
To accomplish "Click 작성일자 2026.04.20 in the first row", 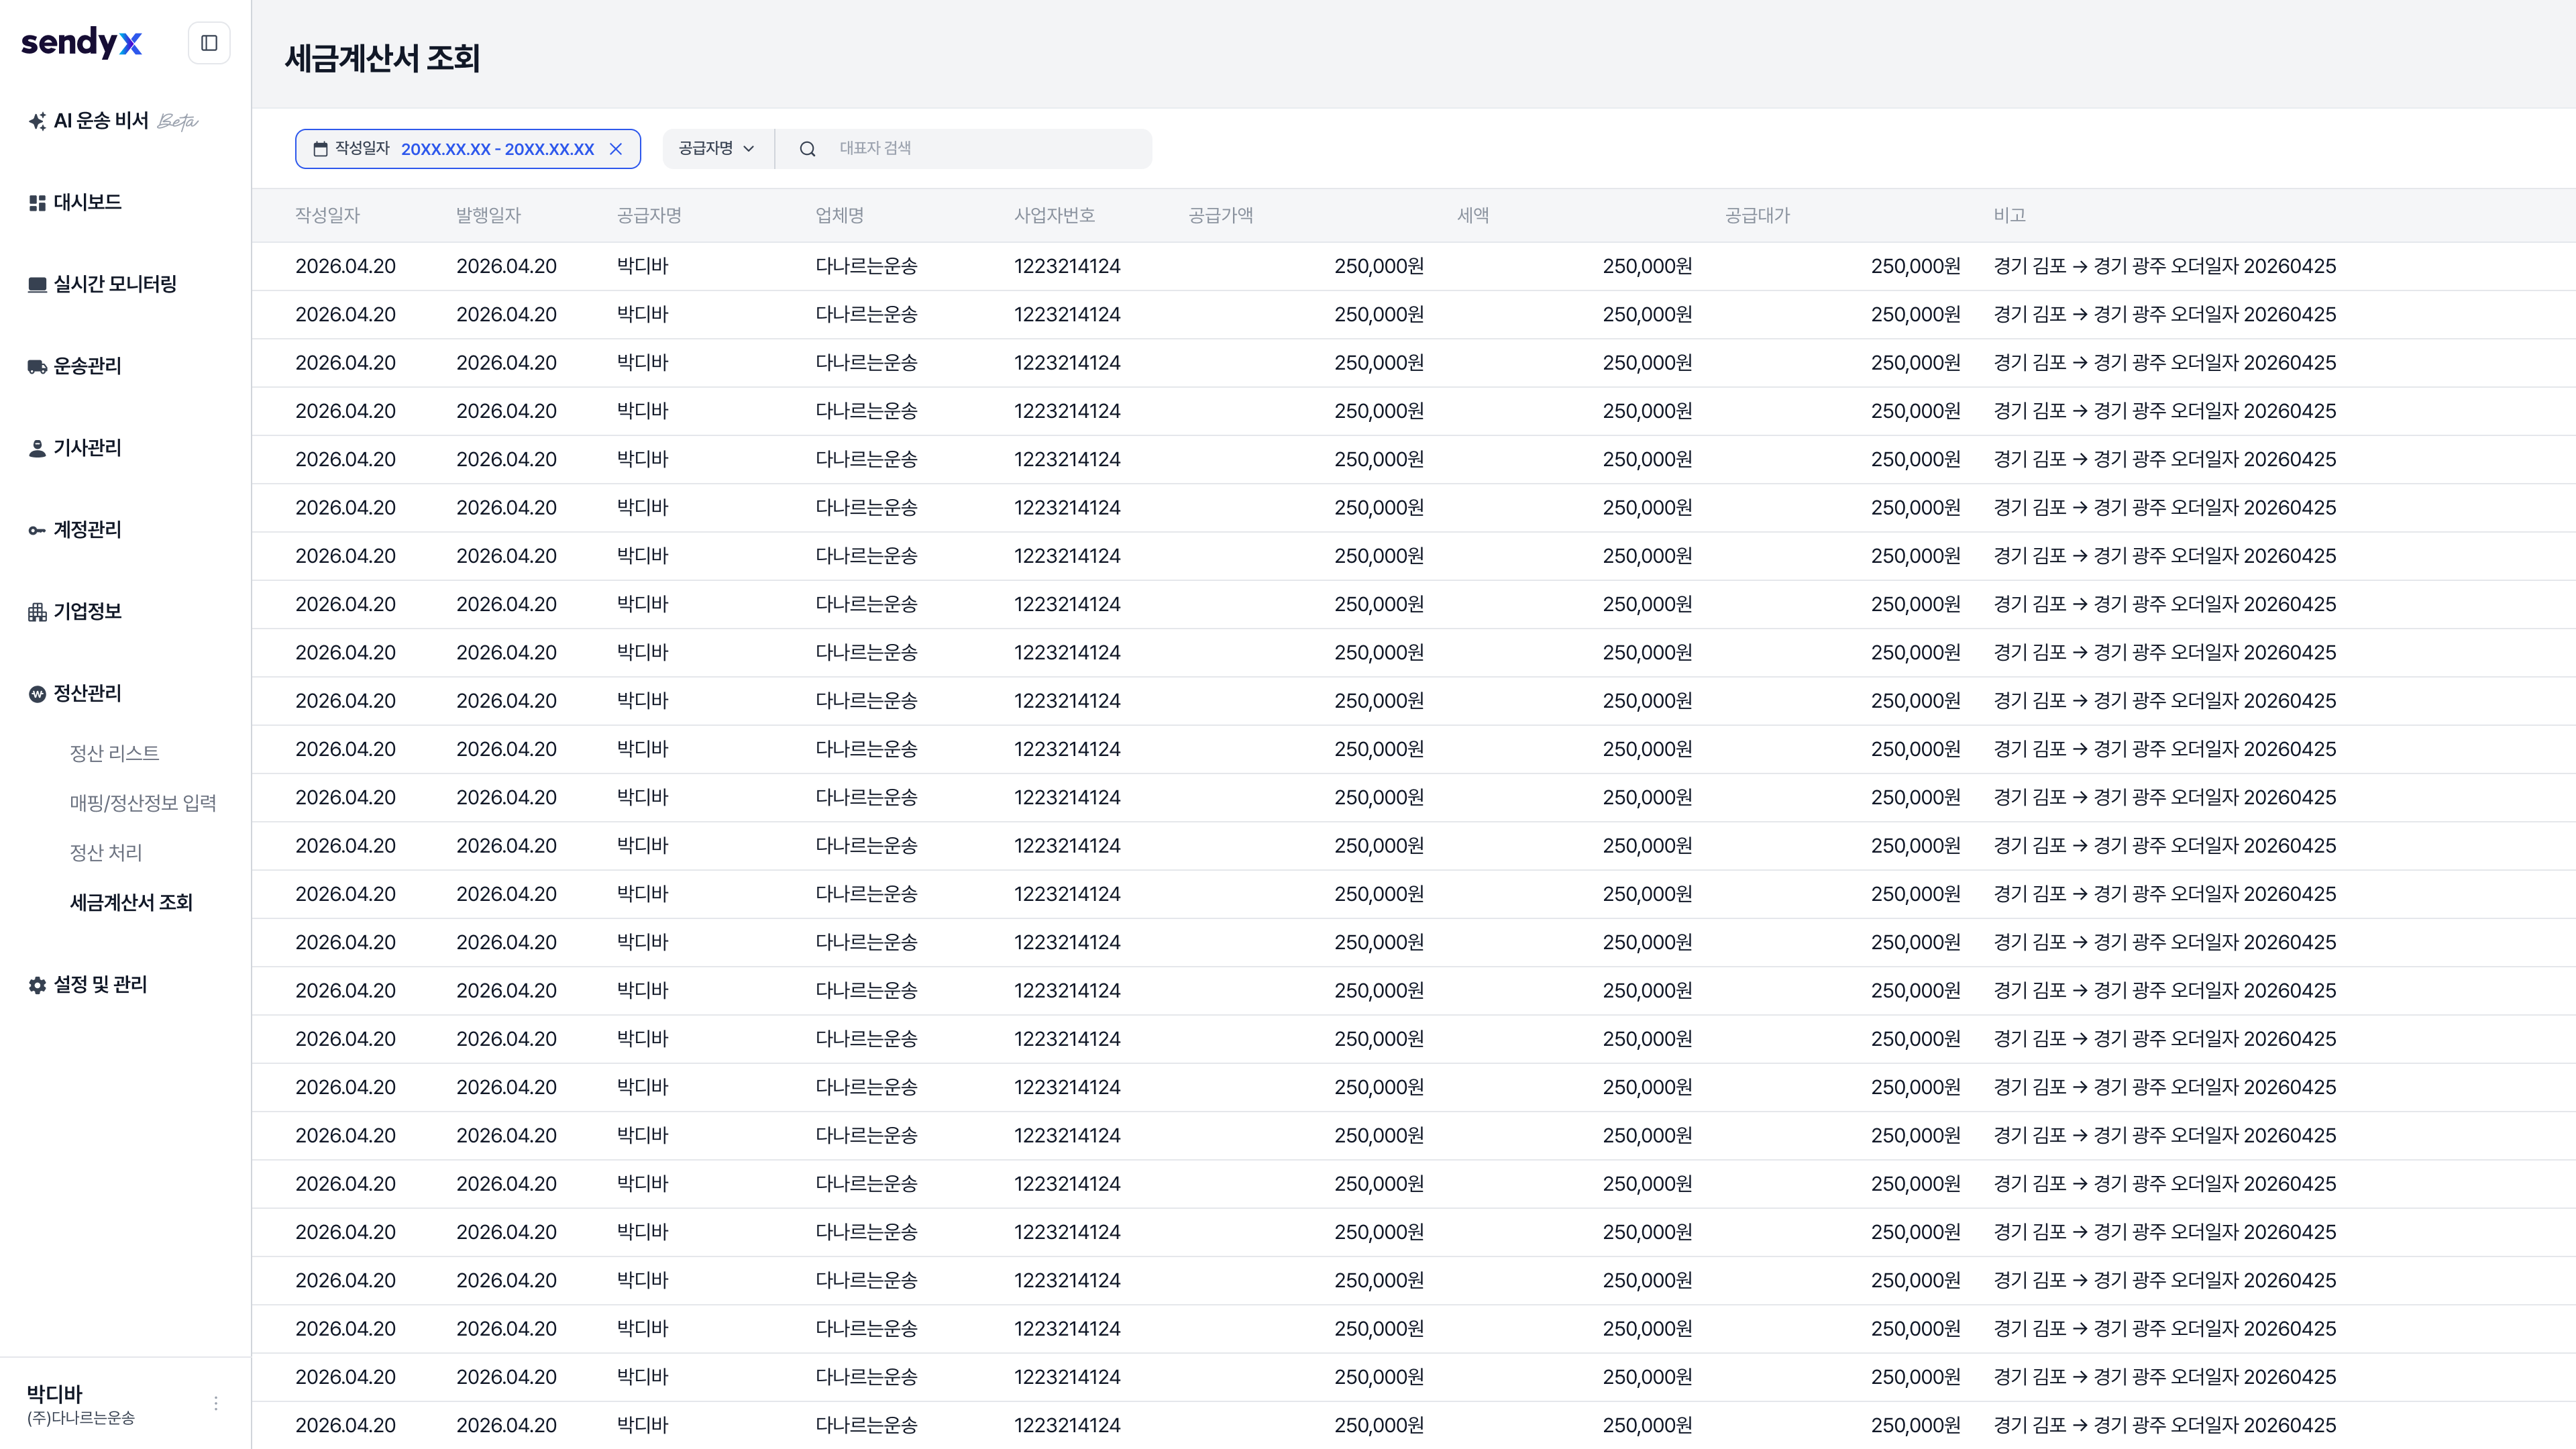I will tap(345, 266).
